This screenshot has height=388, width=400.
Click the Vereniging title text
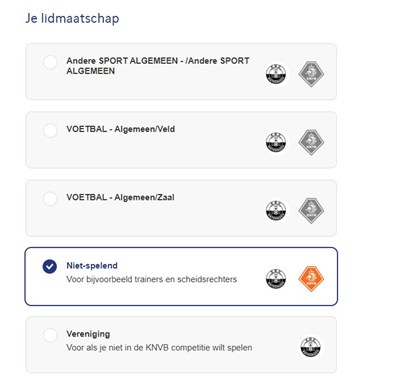point(88,334)
